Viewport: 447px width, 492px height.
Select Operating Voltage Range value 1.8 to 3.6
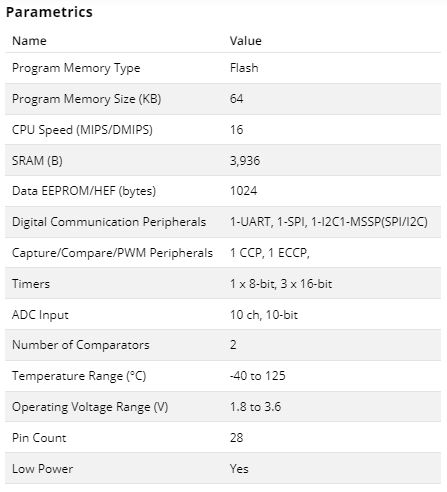[x=255, y=407]
